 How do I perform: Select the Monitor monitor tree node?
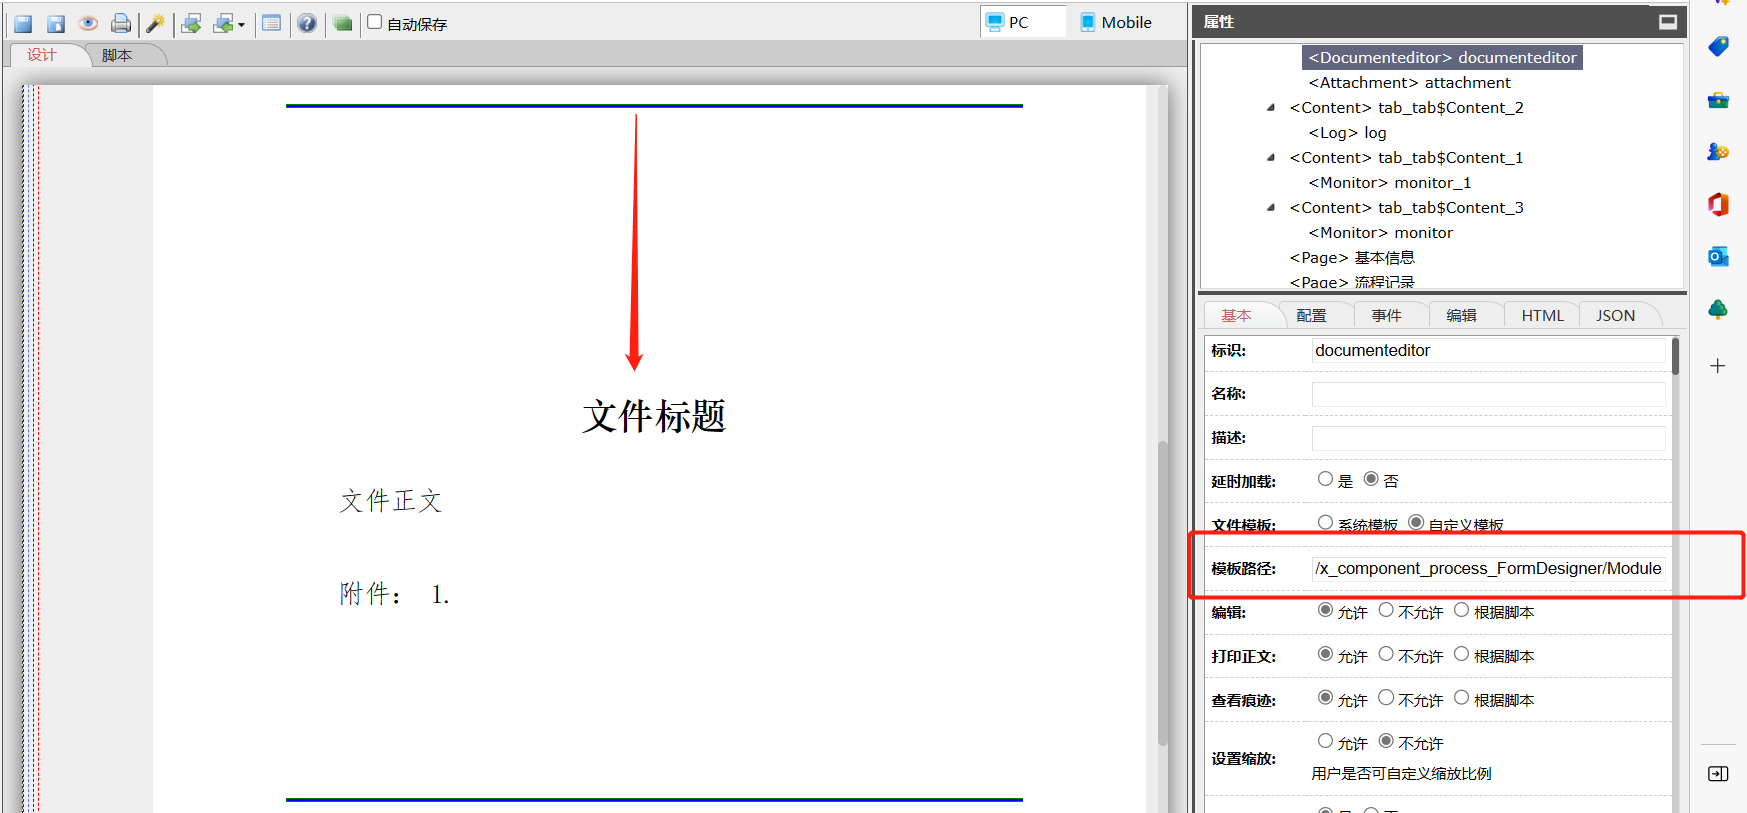(x=1380, y=233)
